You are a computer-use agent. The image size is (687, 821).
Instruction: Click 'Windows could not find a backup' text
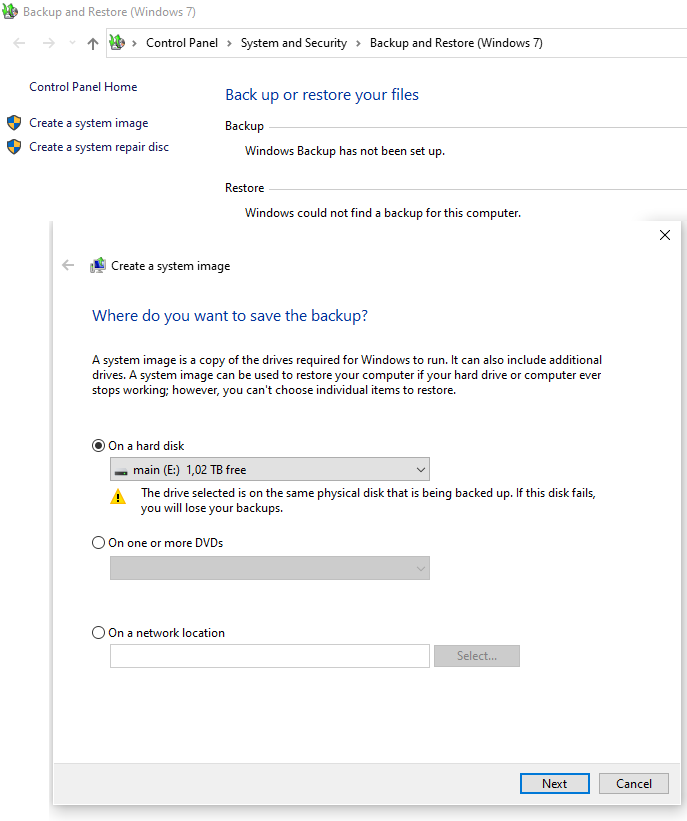click(x=383, y=213)
